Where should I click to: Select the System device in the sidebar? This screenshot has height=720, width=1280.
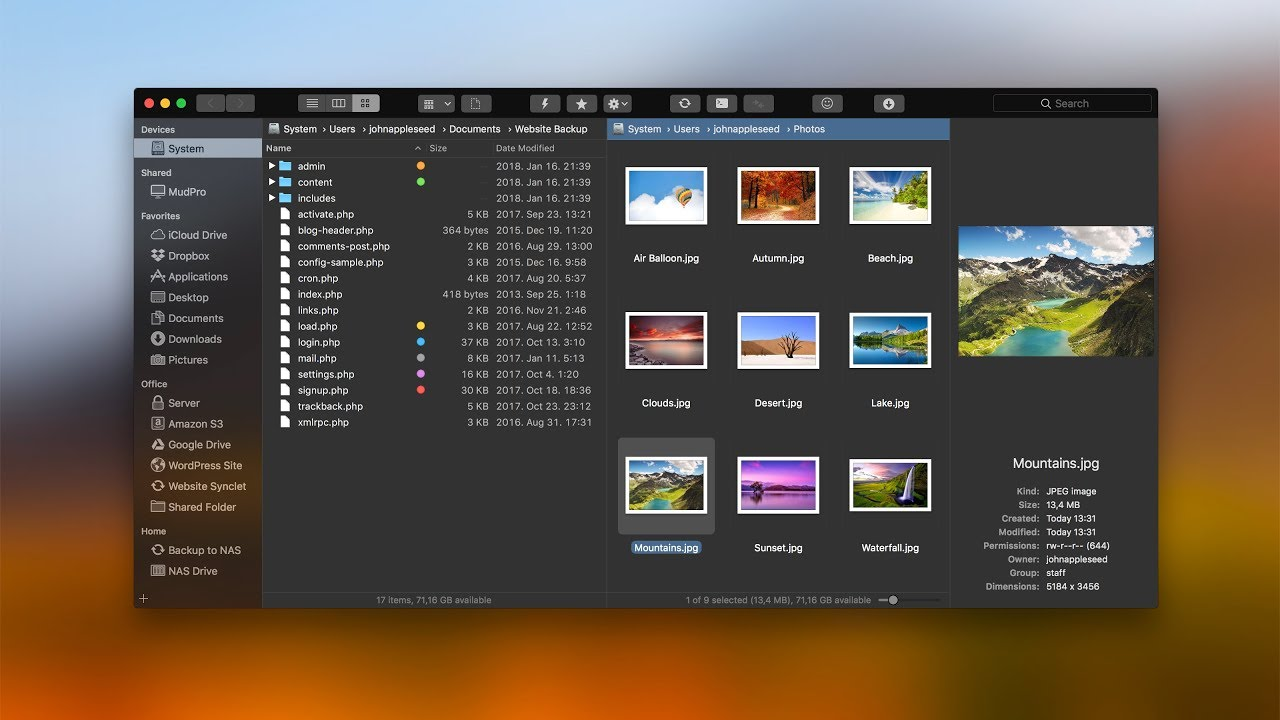tap(198, 148)
